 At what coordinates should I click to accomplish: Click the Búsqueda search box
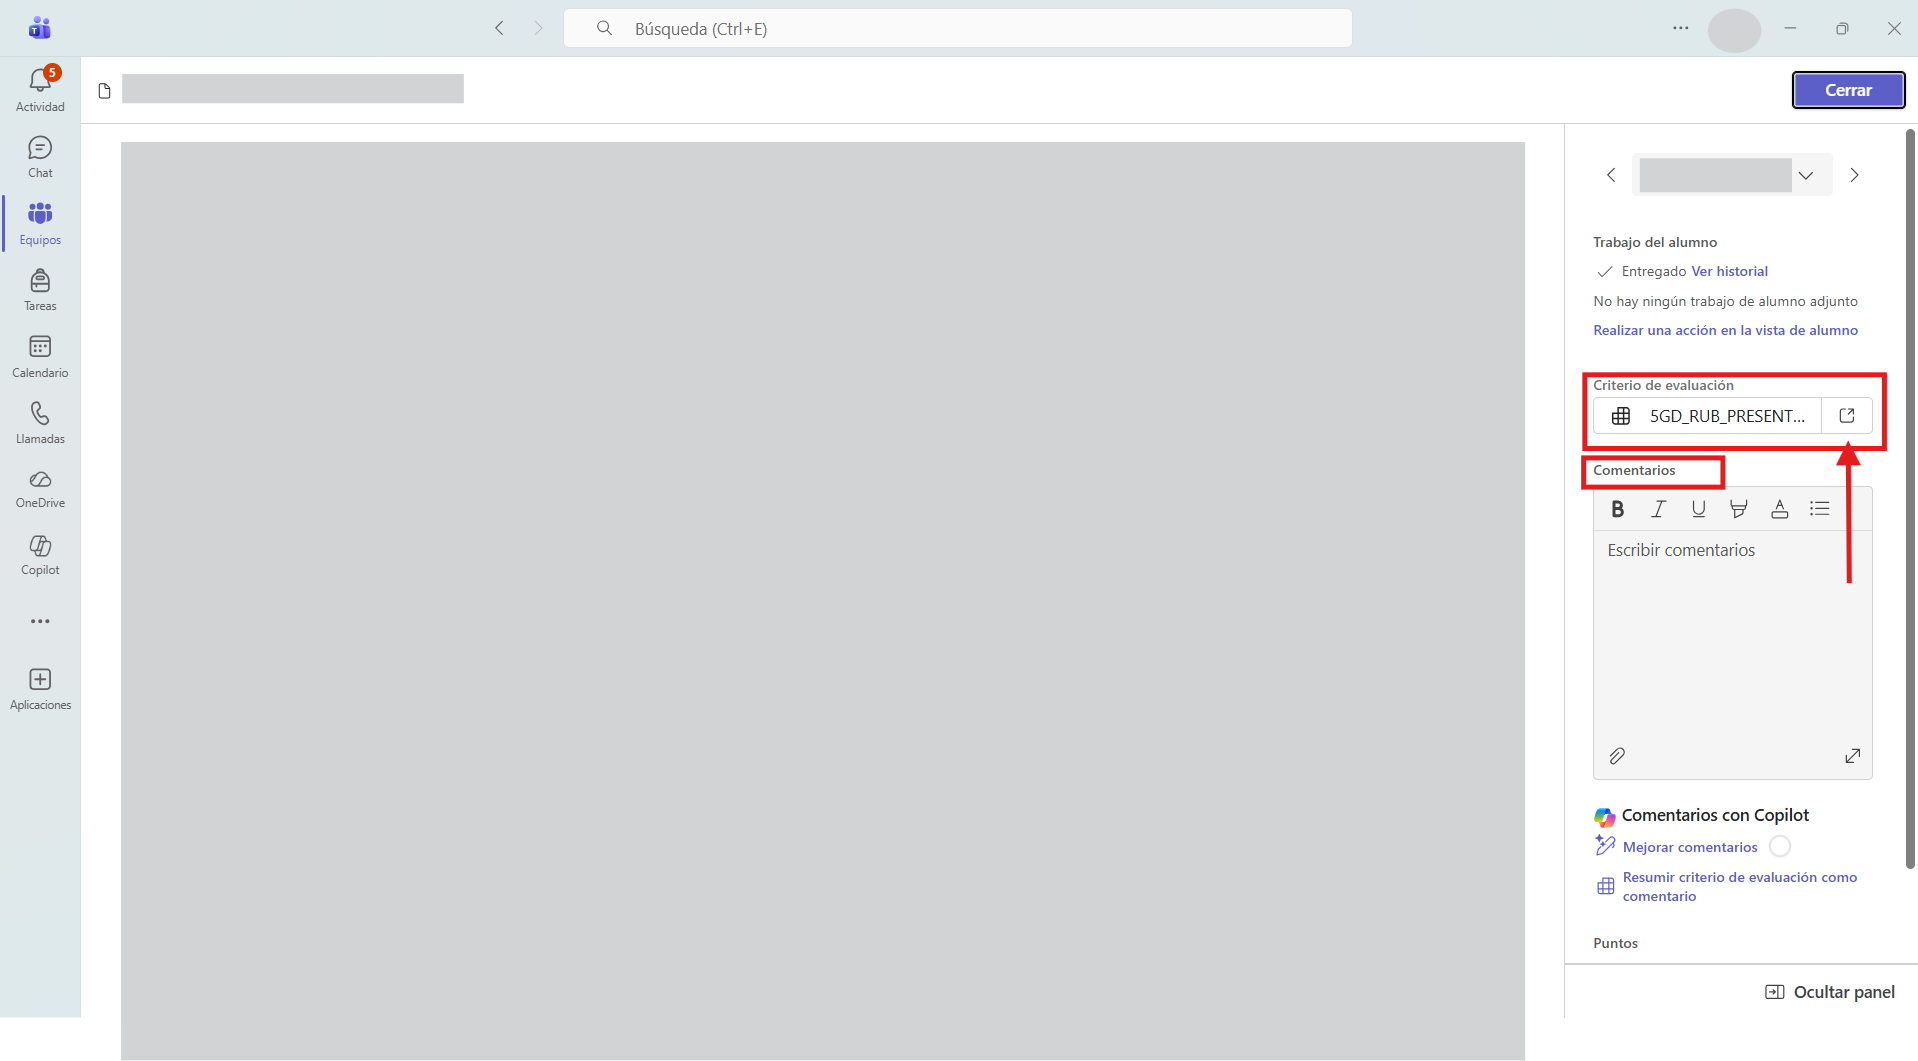[957, 28]
